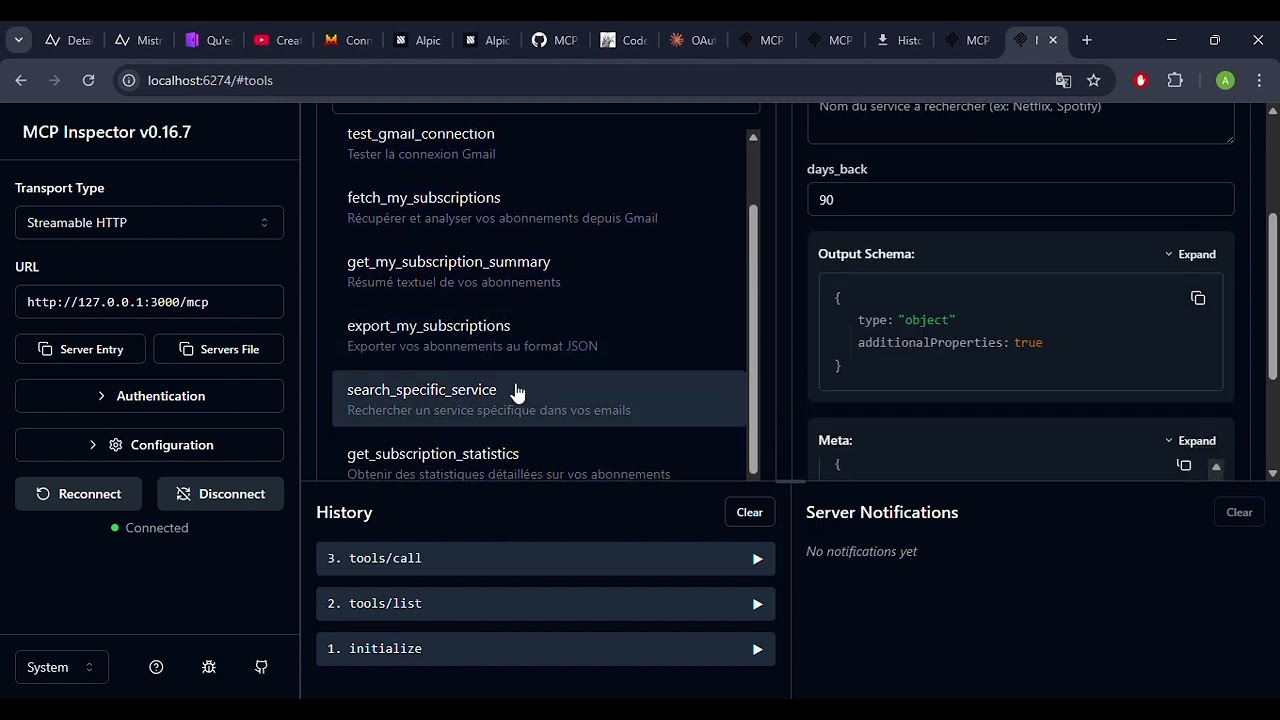
Task: Click the MCP Inspector v0.16.7 title
Action: pos(107,132)
